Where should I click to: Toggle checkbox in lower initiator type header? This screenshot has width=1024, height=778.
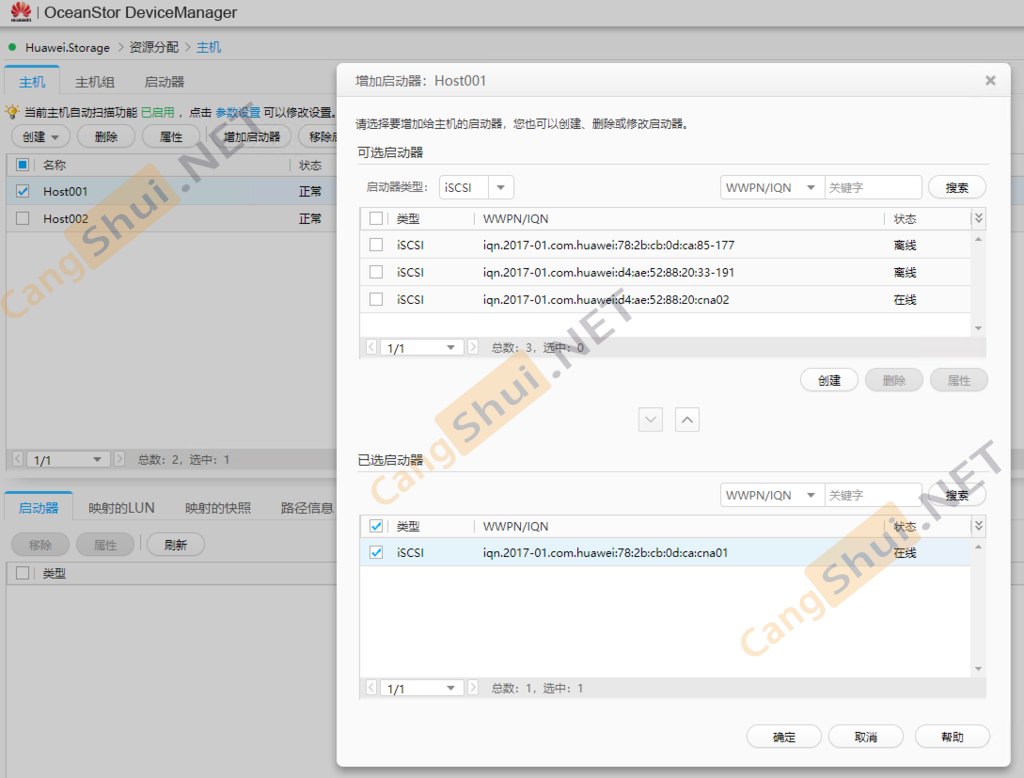[x=22, y=573]
